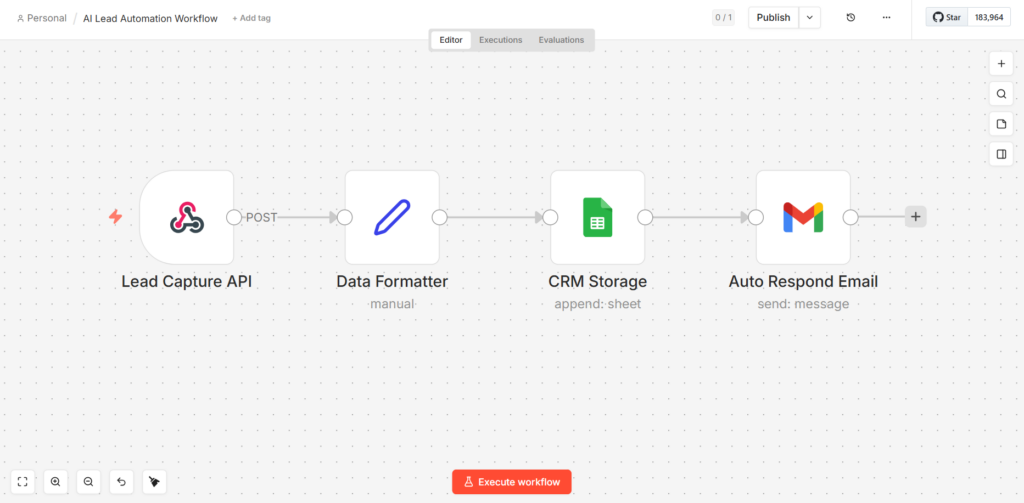Click the POST label on the connection
This screenshot has width=1024, height=503.
261,218
